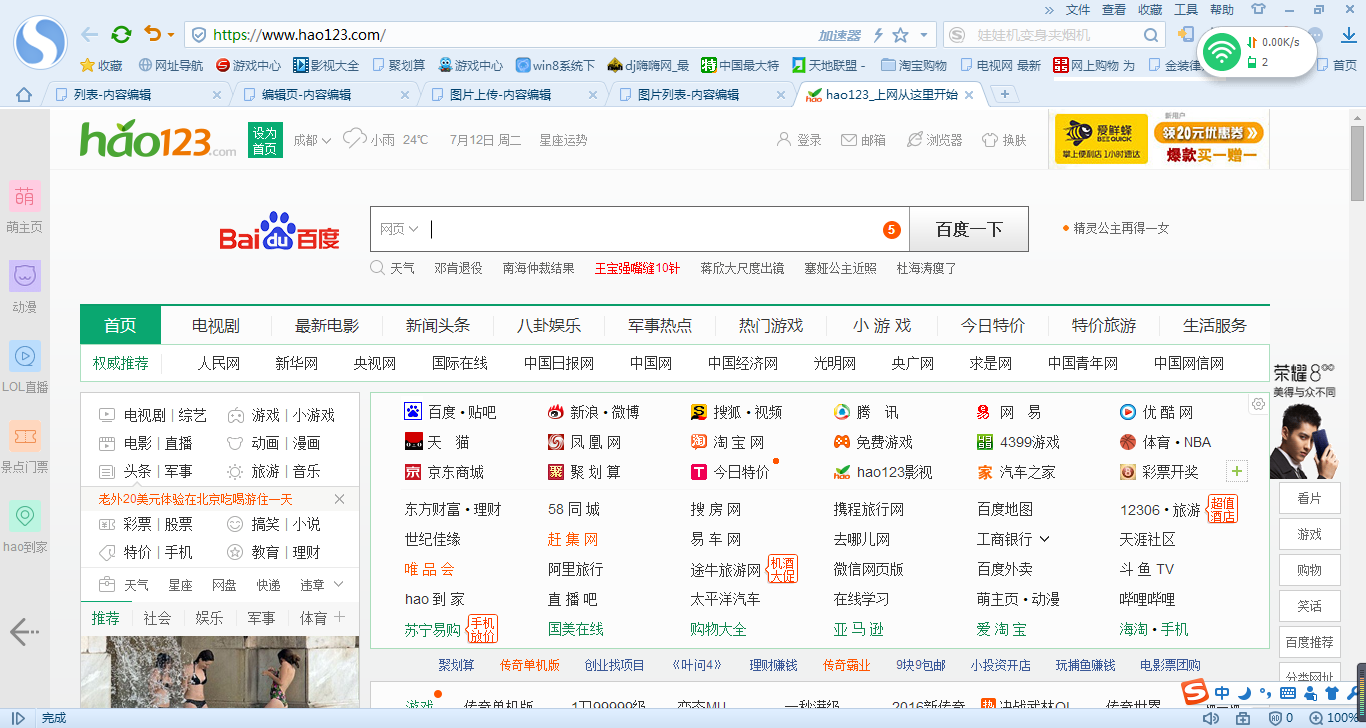Click the 登录 person icon
The image size is (1366, 728).
(x=784, y=139)
